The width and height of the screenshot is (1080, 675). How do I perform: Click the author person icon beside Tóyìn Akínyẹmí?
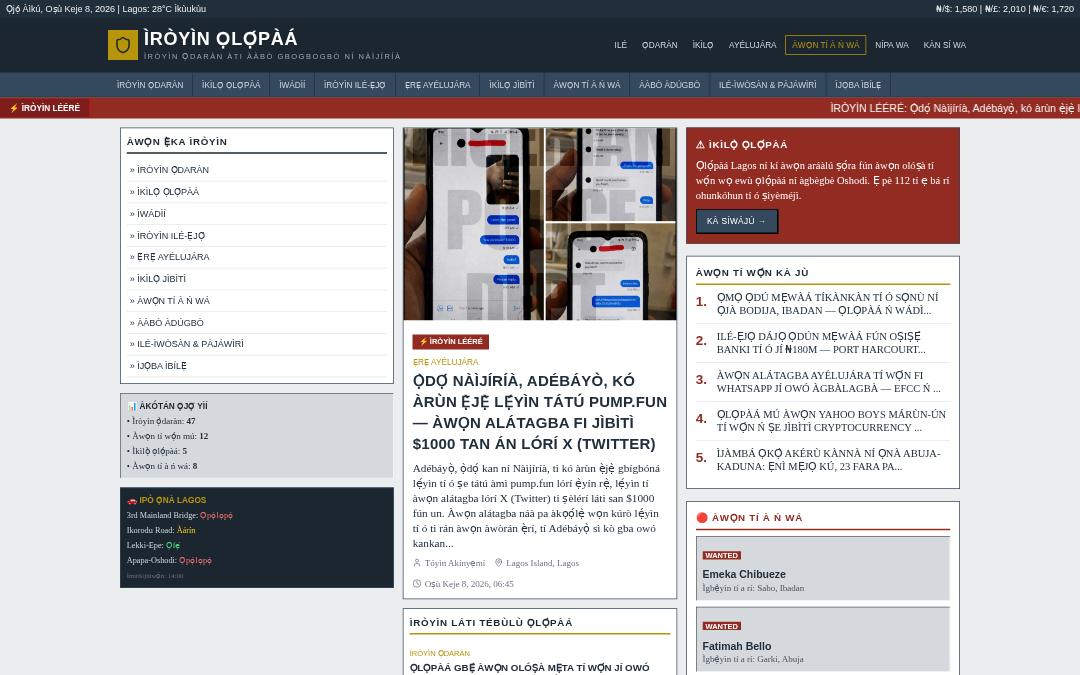tap(417, 563)
